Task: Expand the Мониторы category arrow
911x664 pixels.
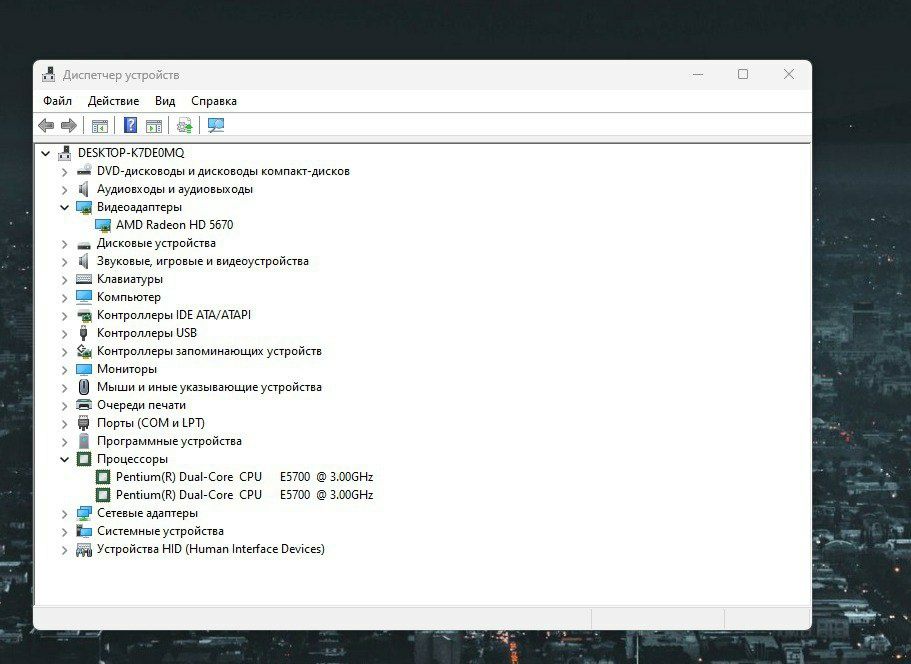Action: pyautogui.click(x=64, y=370)
